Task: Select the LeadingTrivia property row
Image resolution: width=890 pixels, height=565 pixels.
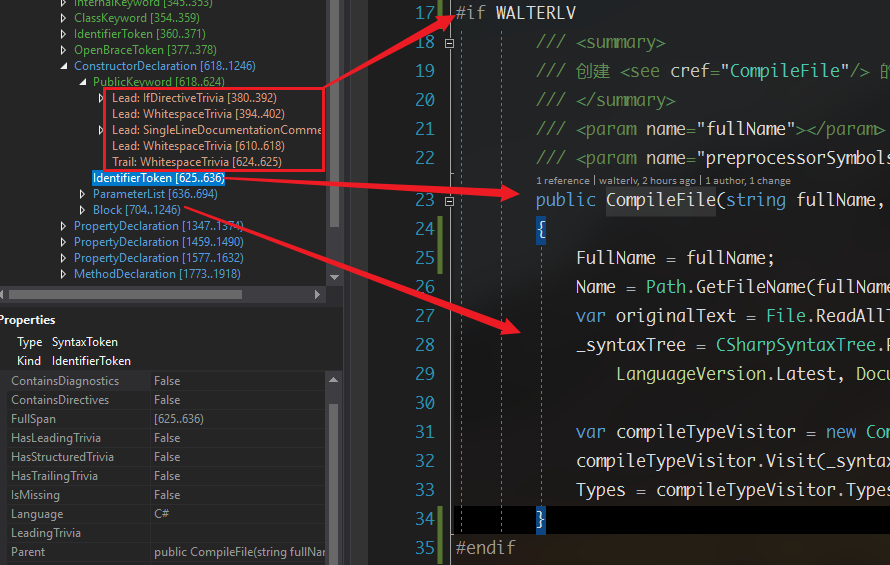Action: pos(165,533)
